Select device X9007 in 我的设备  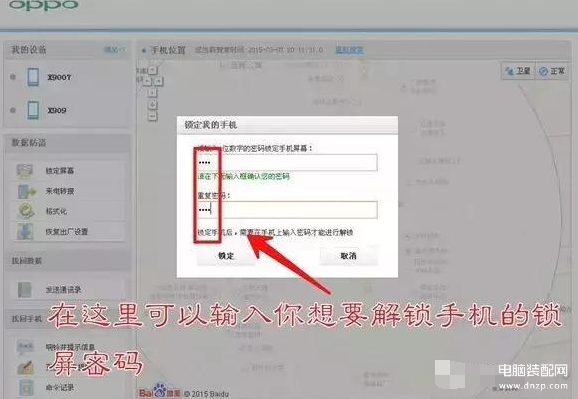(x=66, y=77)
